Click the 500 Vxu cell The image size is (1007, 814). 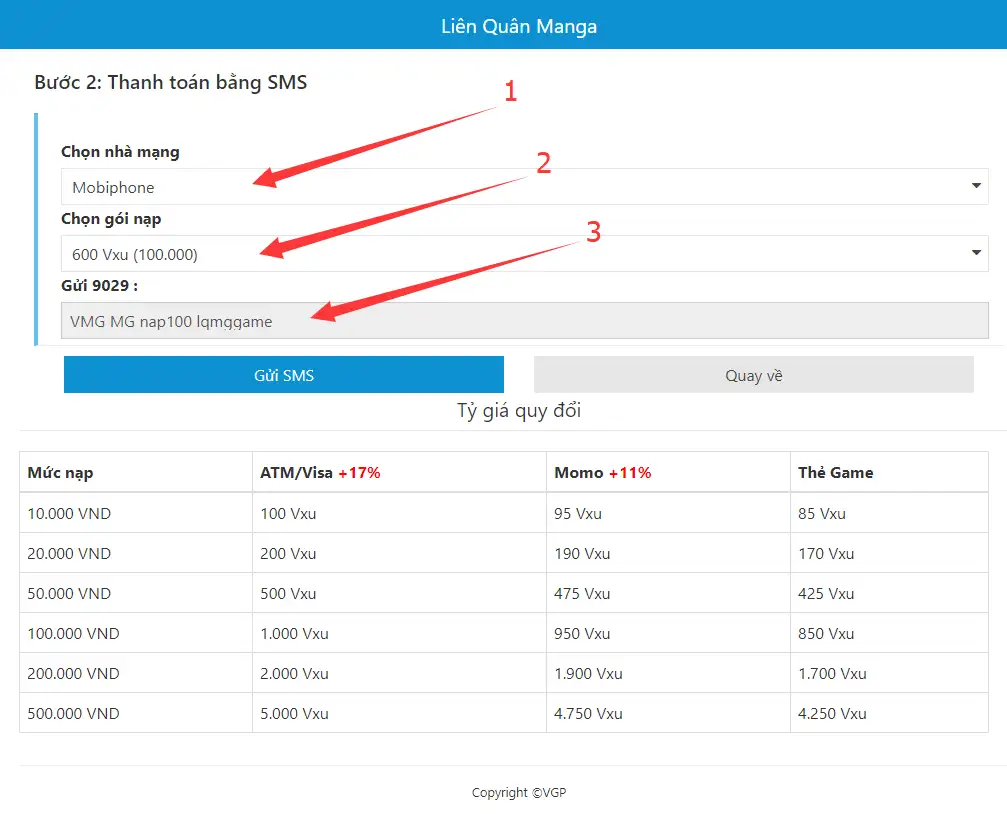click(x=399, y=593)
